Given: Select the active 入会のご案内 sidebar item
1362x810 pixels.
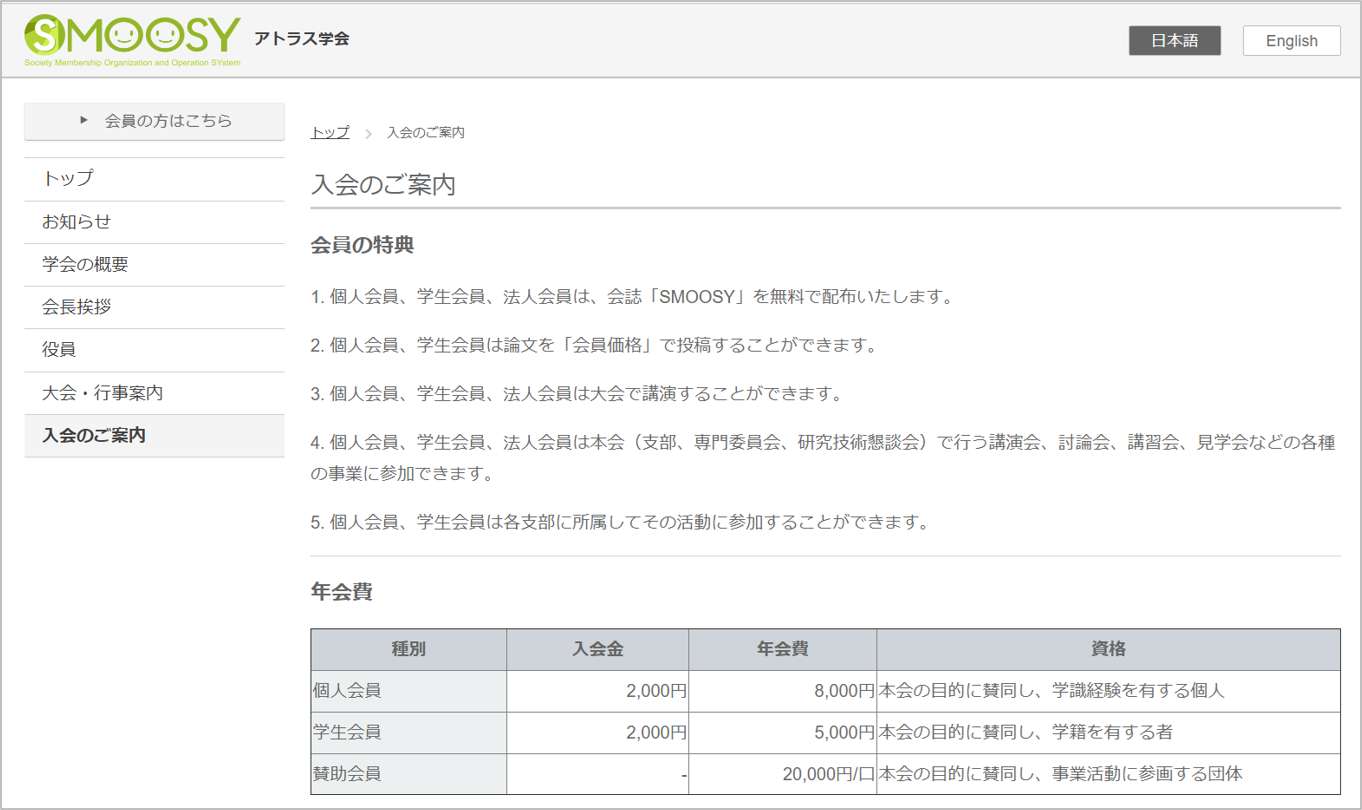Looking at the screenshot, I should (x=94, y=436).
